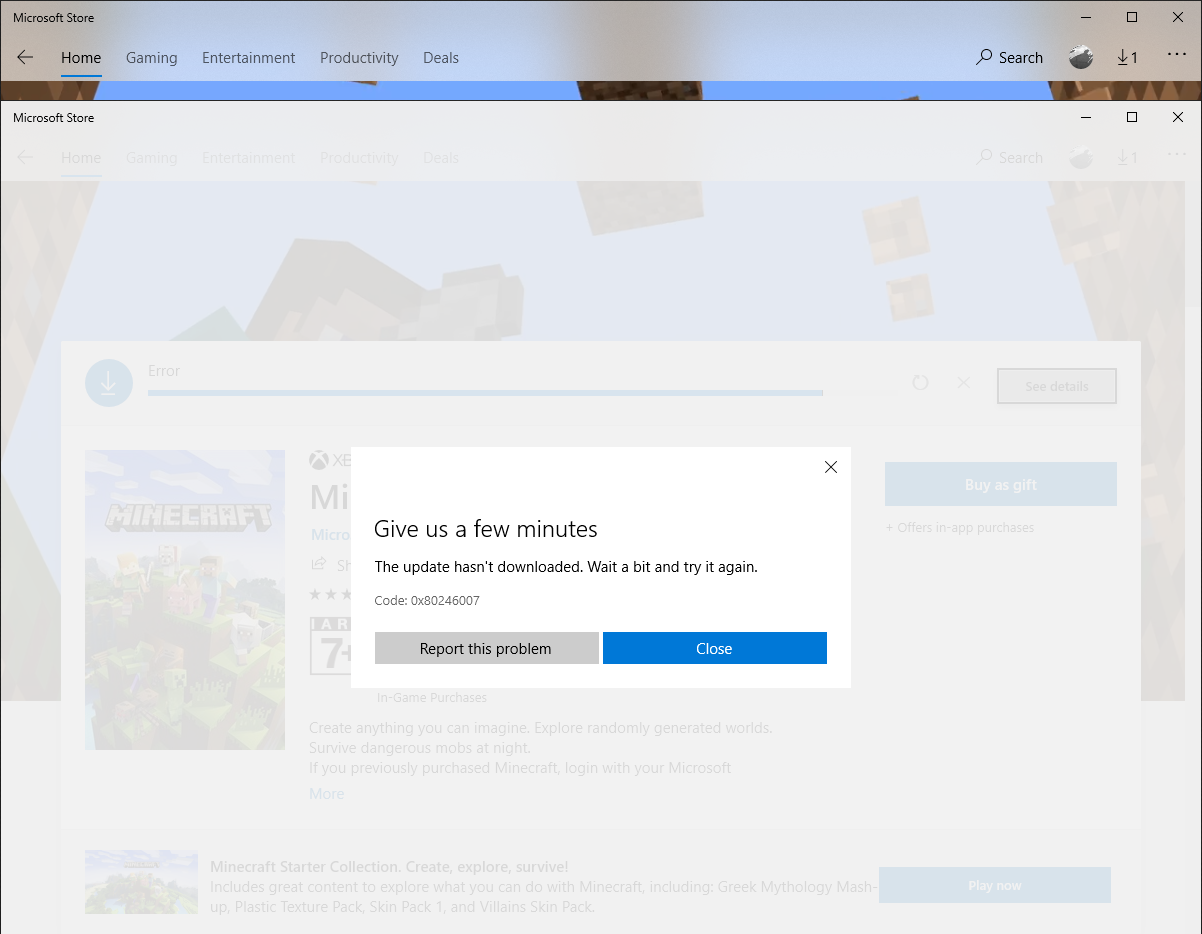Select dimmed Deals tab in the front window

(441, 157)
